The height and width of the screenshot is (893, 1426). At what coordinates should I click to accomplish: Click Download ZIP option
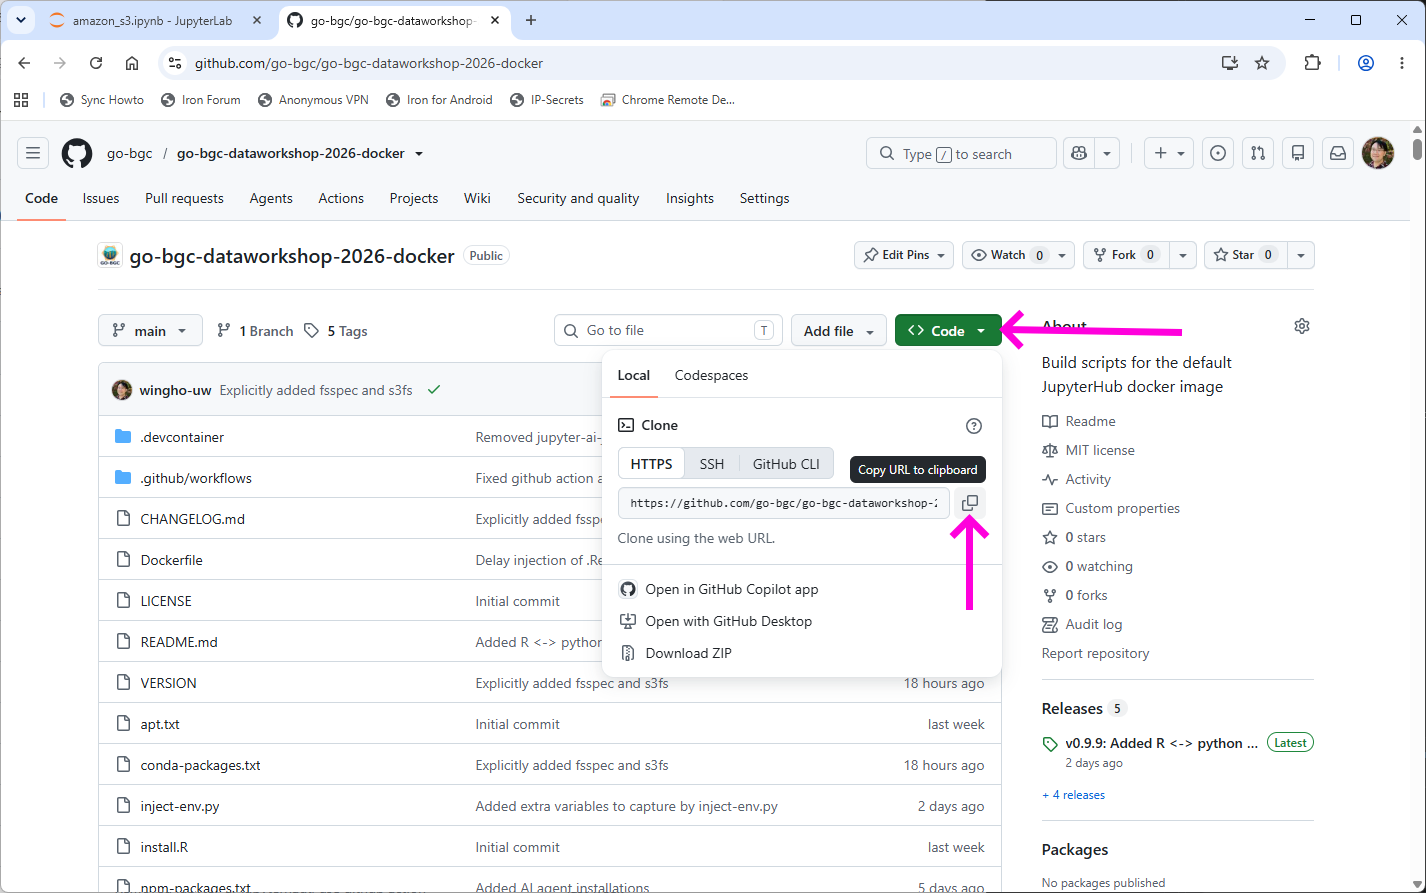point(688,653)
